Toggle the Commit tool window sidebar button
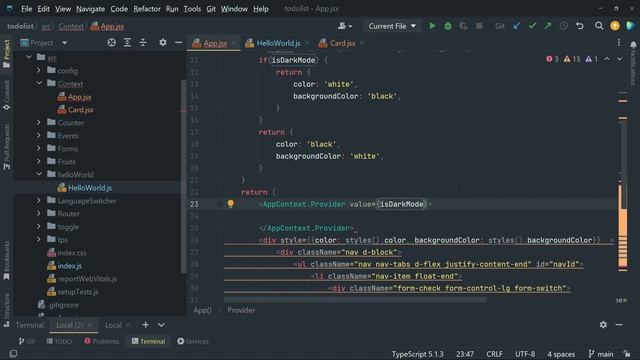 point(7,95)
